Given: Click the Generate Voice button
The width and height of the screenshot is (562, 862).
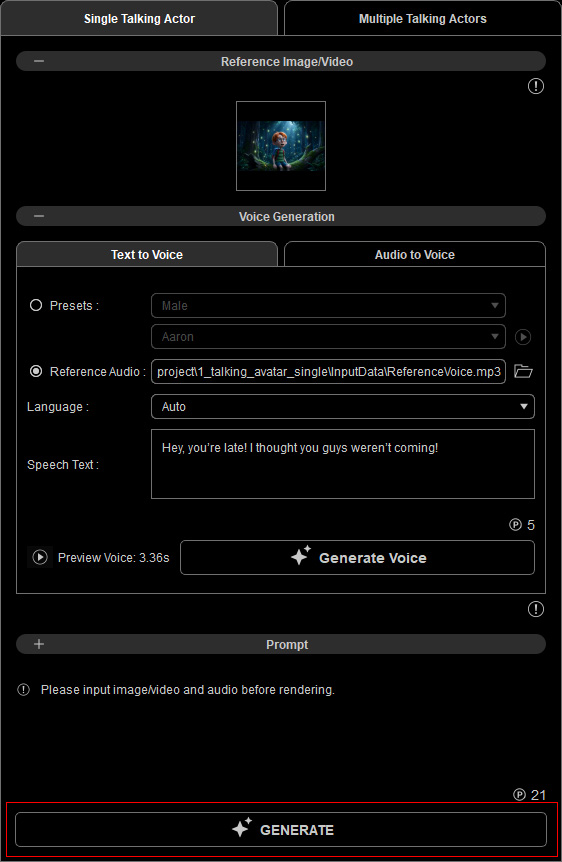Looking at the screenshot, I should (x=357, y=557).
